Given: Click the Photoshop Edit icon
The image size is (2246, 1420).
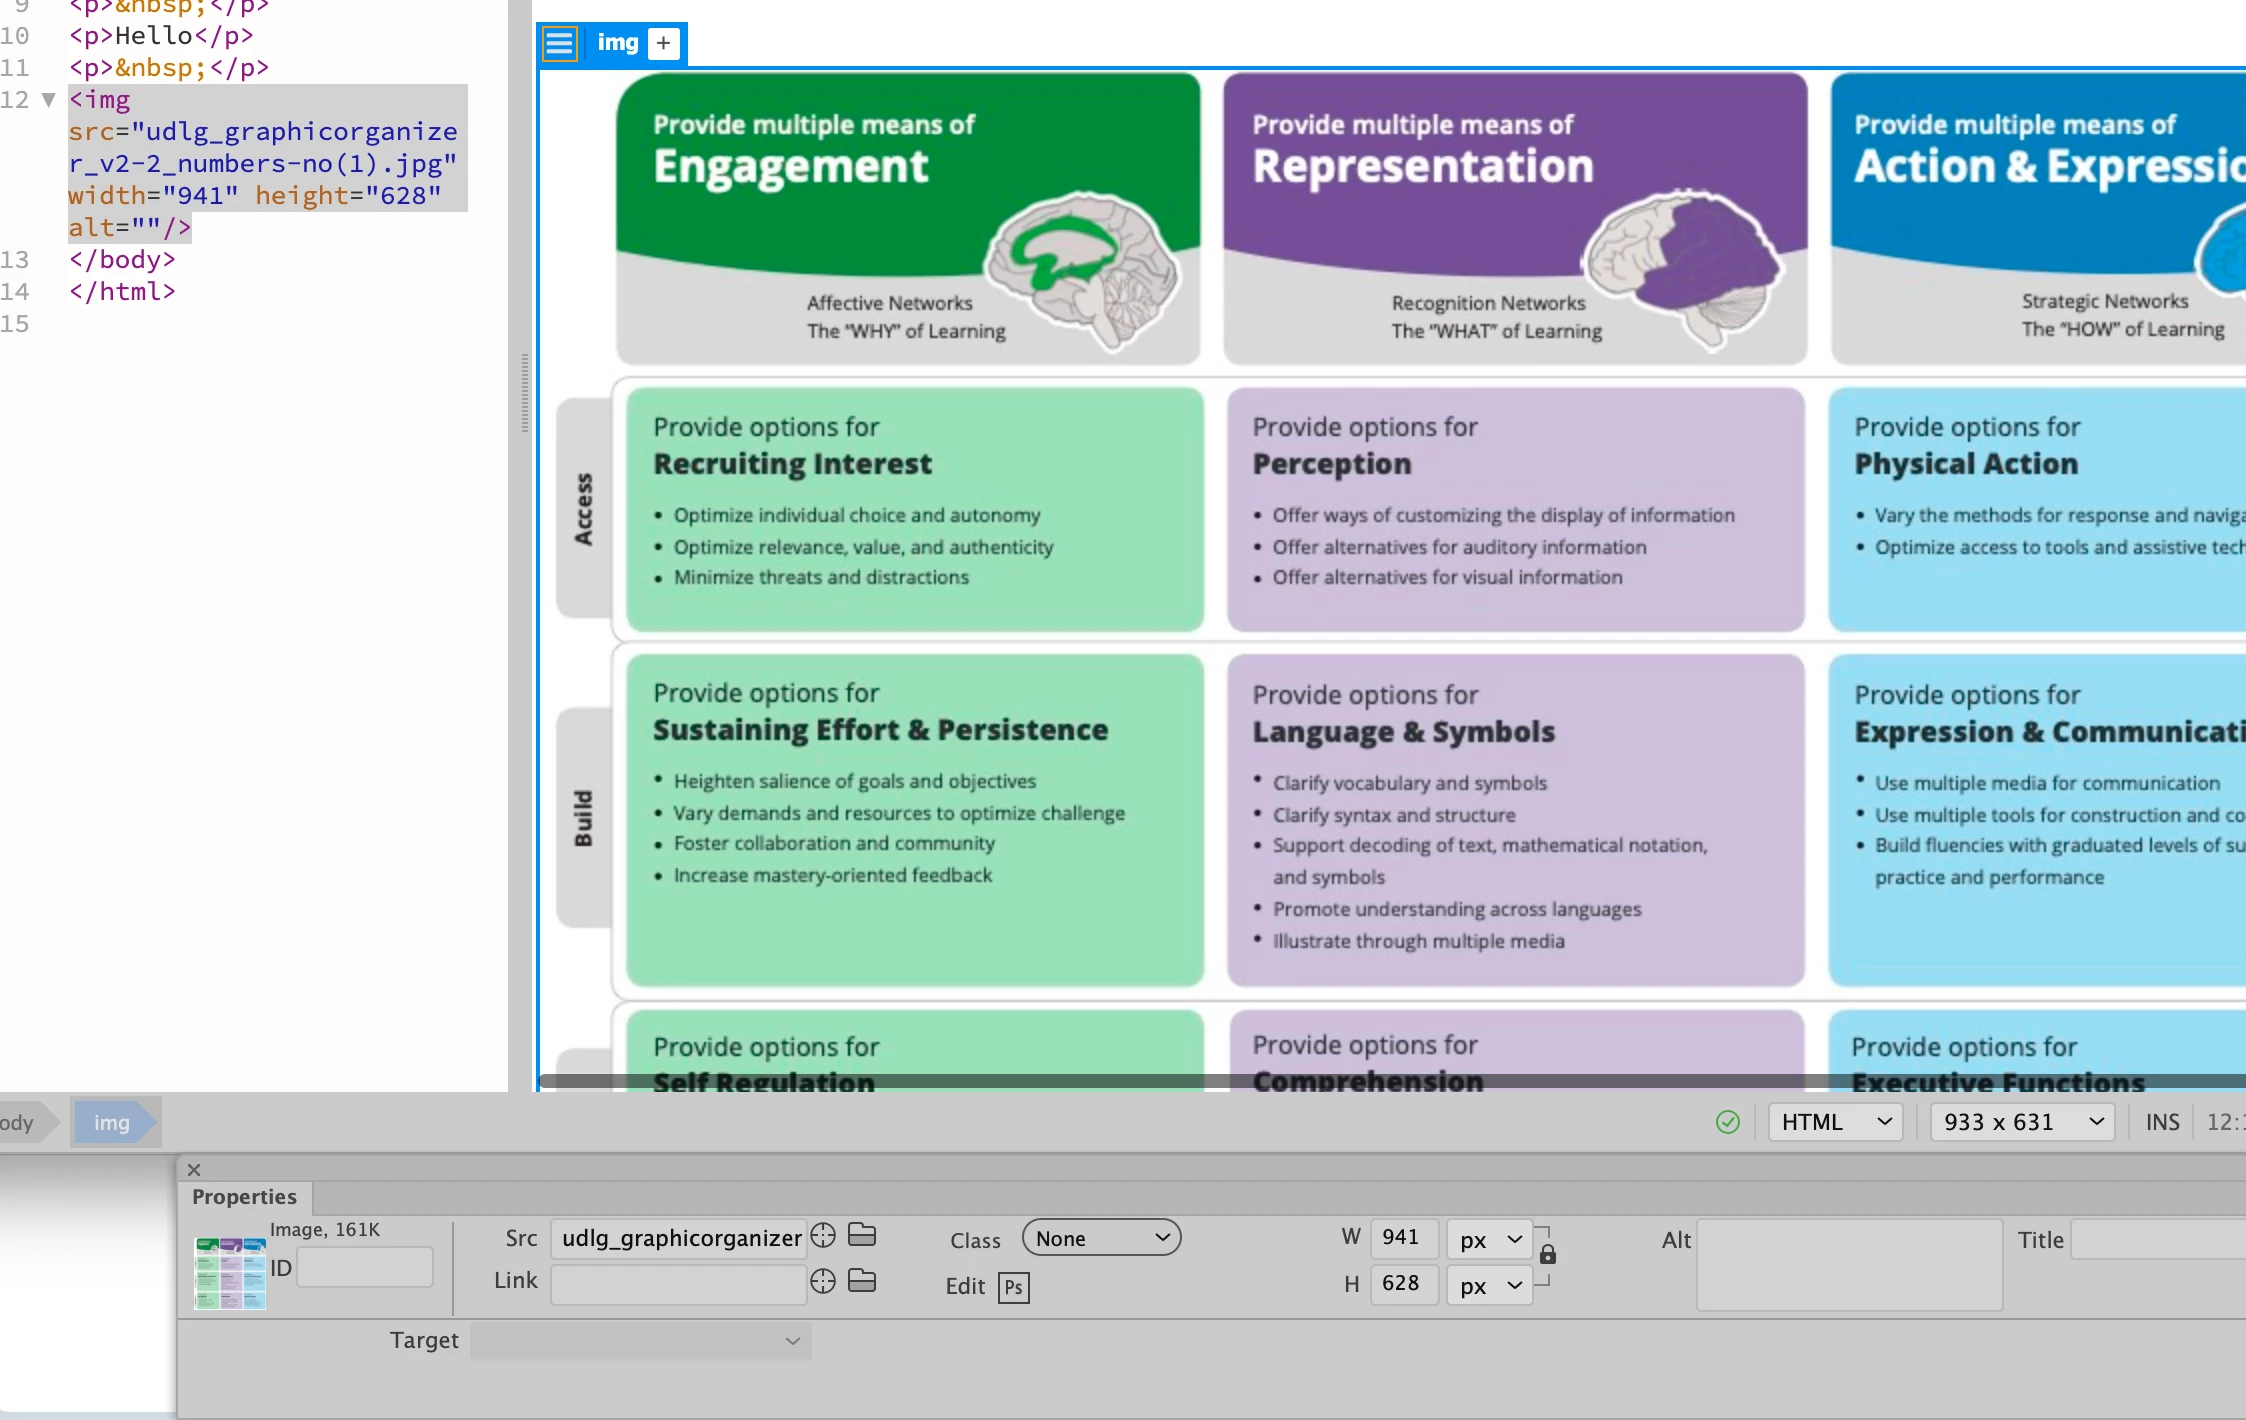Looking at the screenshot, I should point(1013,1287).
